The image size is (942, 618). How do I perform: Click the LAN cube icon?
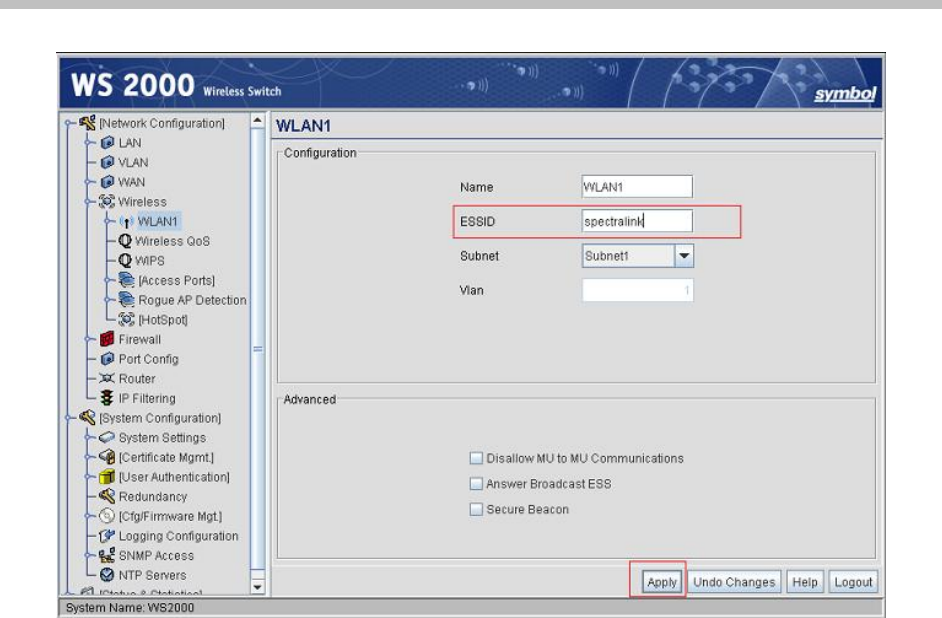tap(107, 143)
